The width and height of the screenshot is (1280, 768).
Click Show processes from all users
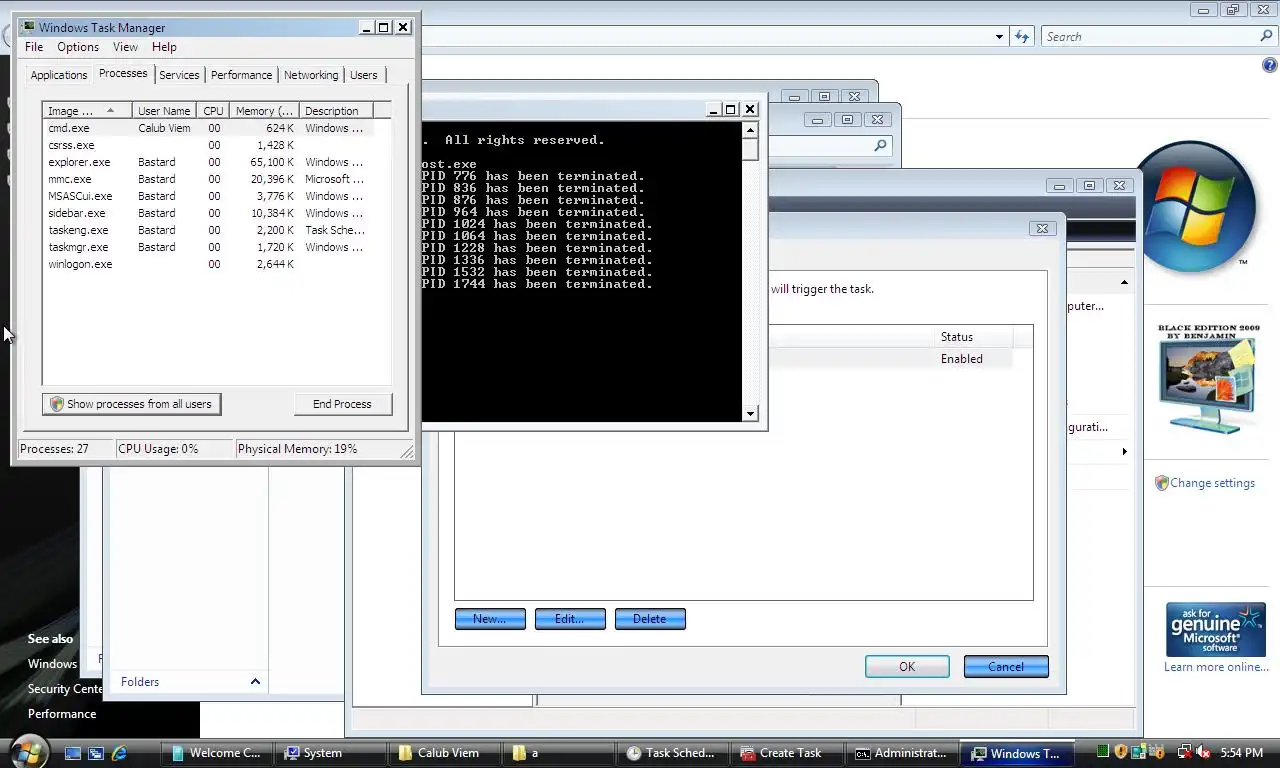click(x=132, y=404)
